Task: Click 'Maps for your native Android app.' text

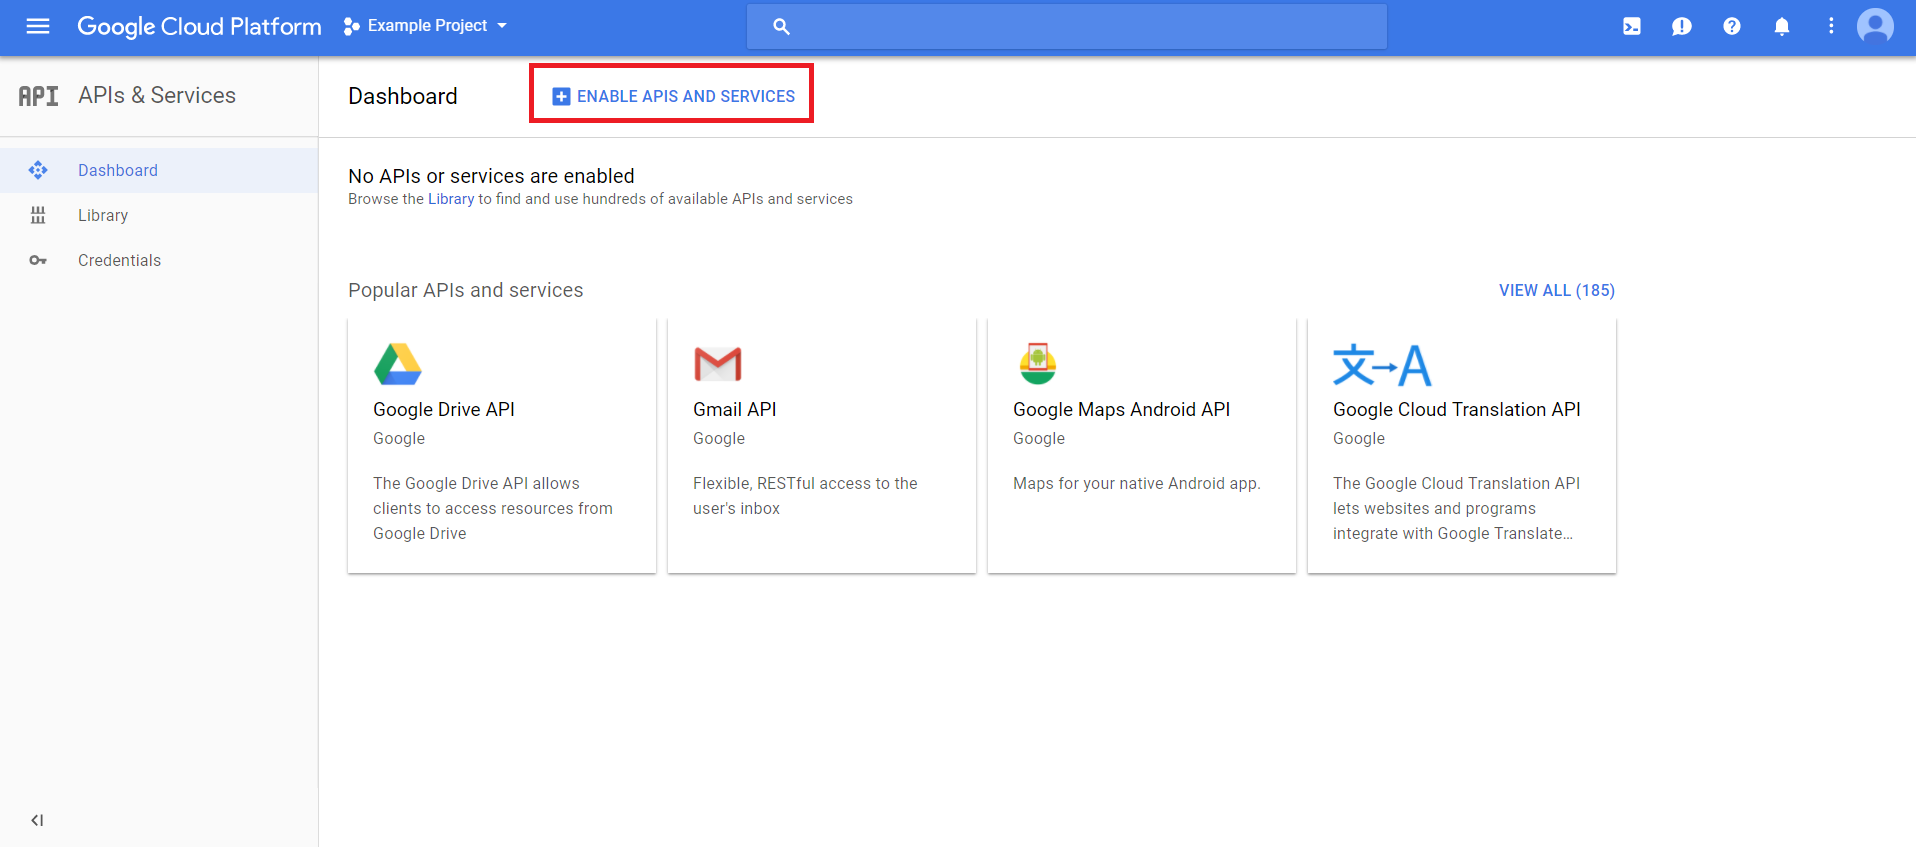Action: coord(1136,483)
